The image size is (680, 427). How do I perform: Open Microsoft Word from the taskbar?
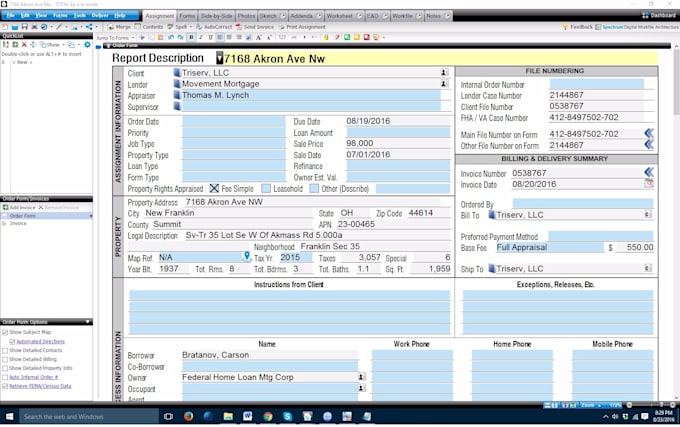coord(248,416)
